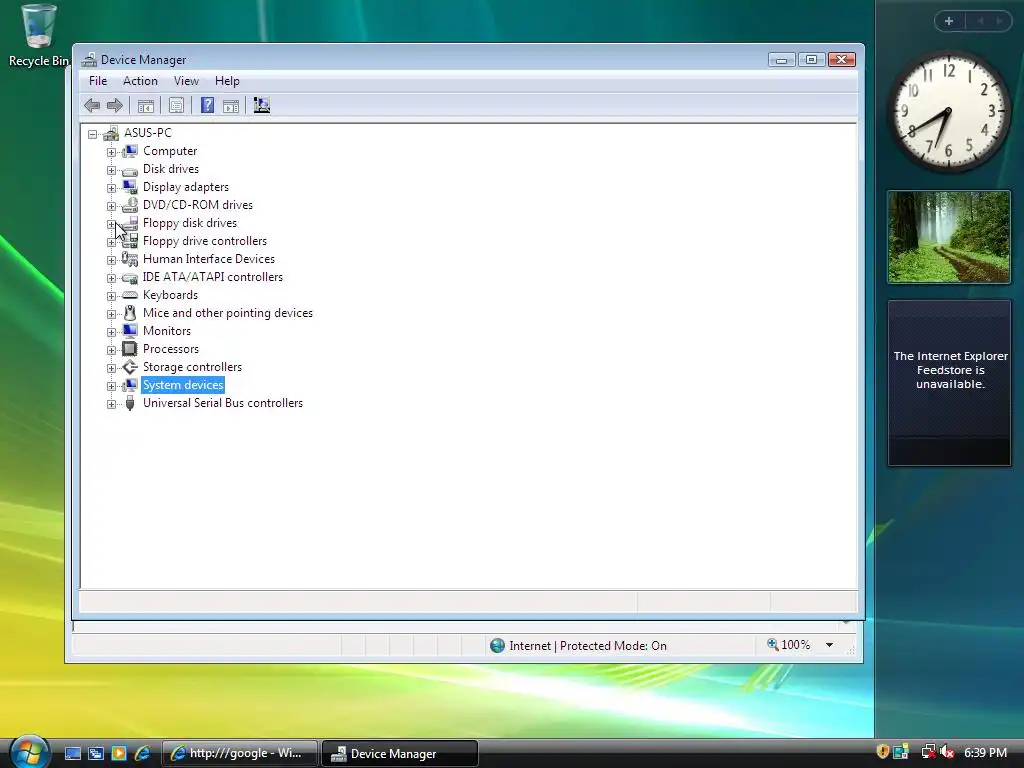Click the mouse icon for pointing devices
This screenshot has width=1024, height=768.
(x=130, y=313)
